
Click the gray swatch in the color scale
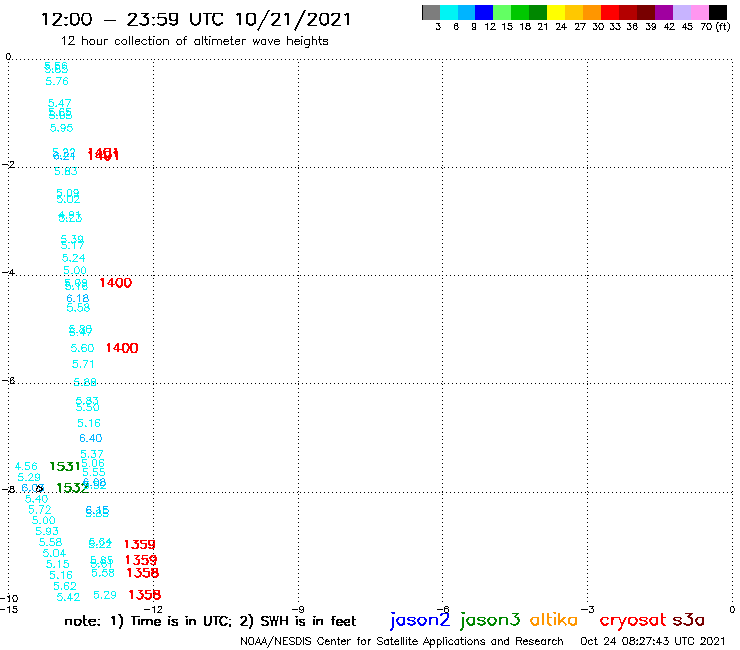click(x=431, y=12)
